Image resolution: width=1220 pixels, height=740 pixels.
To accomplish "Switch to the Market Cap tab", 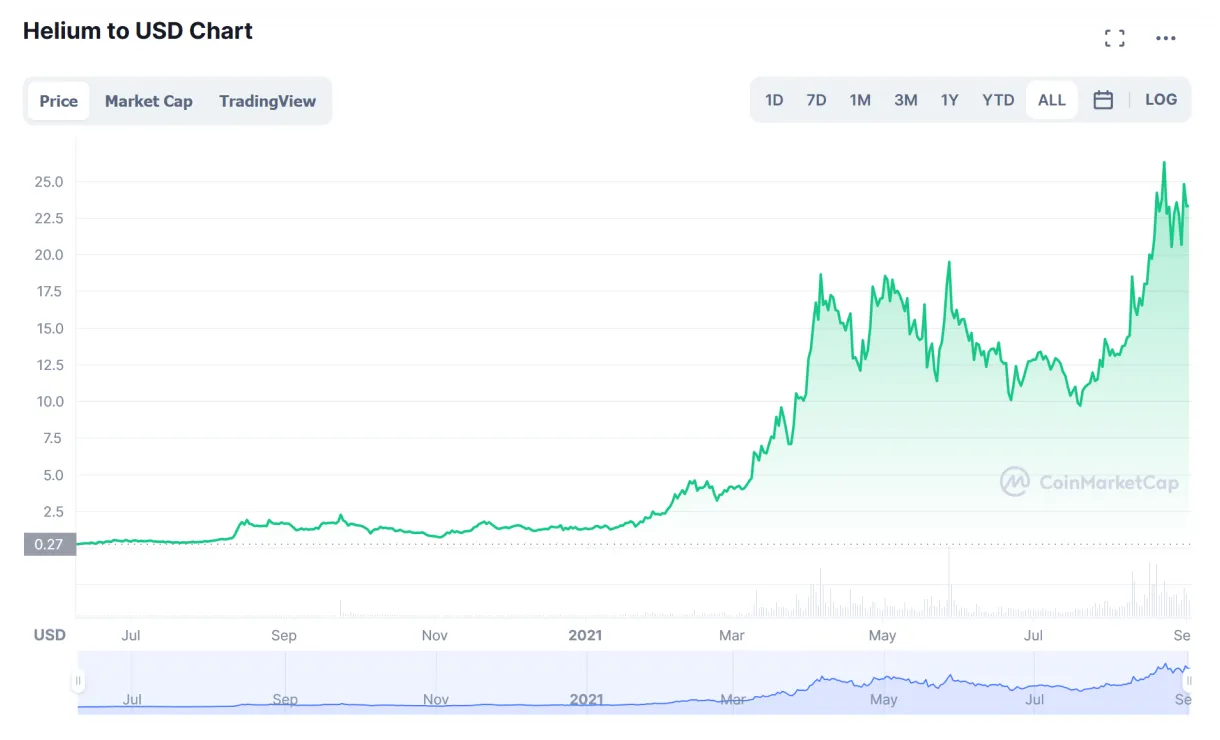I will (149, 101).
